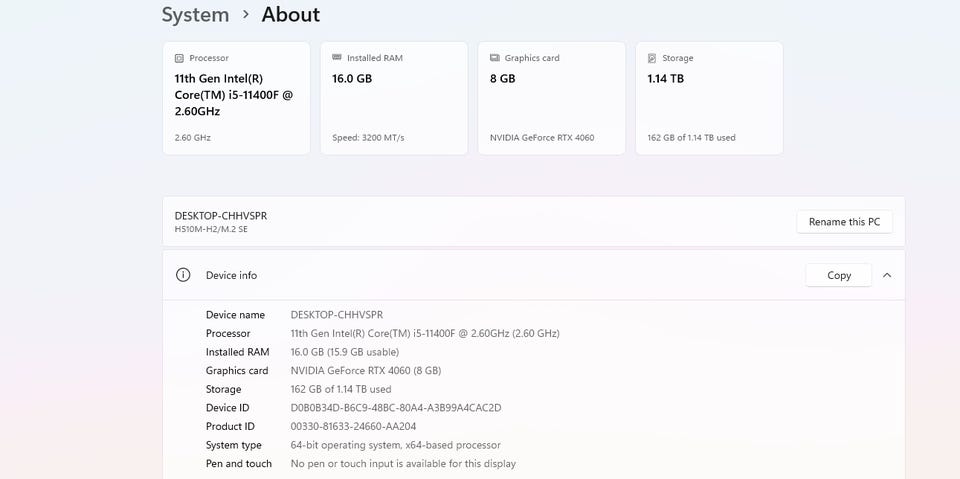Click the 2.60 GHz subtitle in Processor card
The image size is (960, 479).
tap(192, 138)
